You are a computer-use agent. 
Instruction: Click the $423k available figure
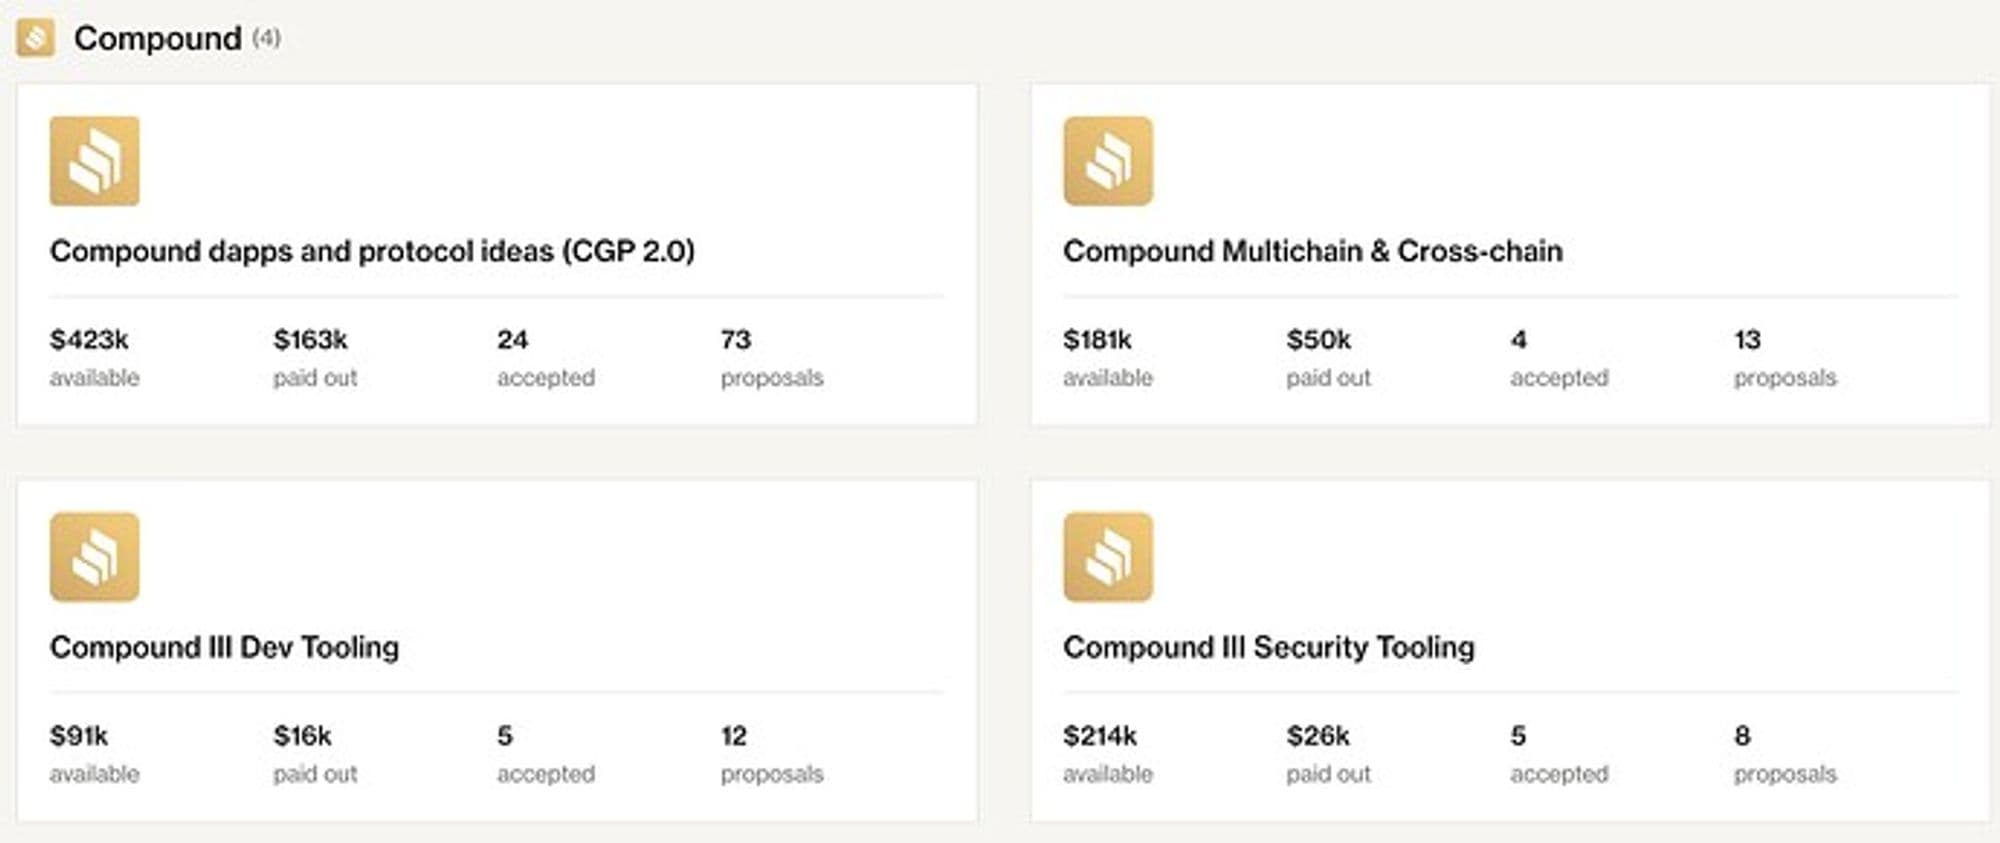click(95, 357)
